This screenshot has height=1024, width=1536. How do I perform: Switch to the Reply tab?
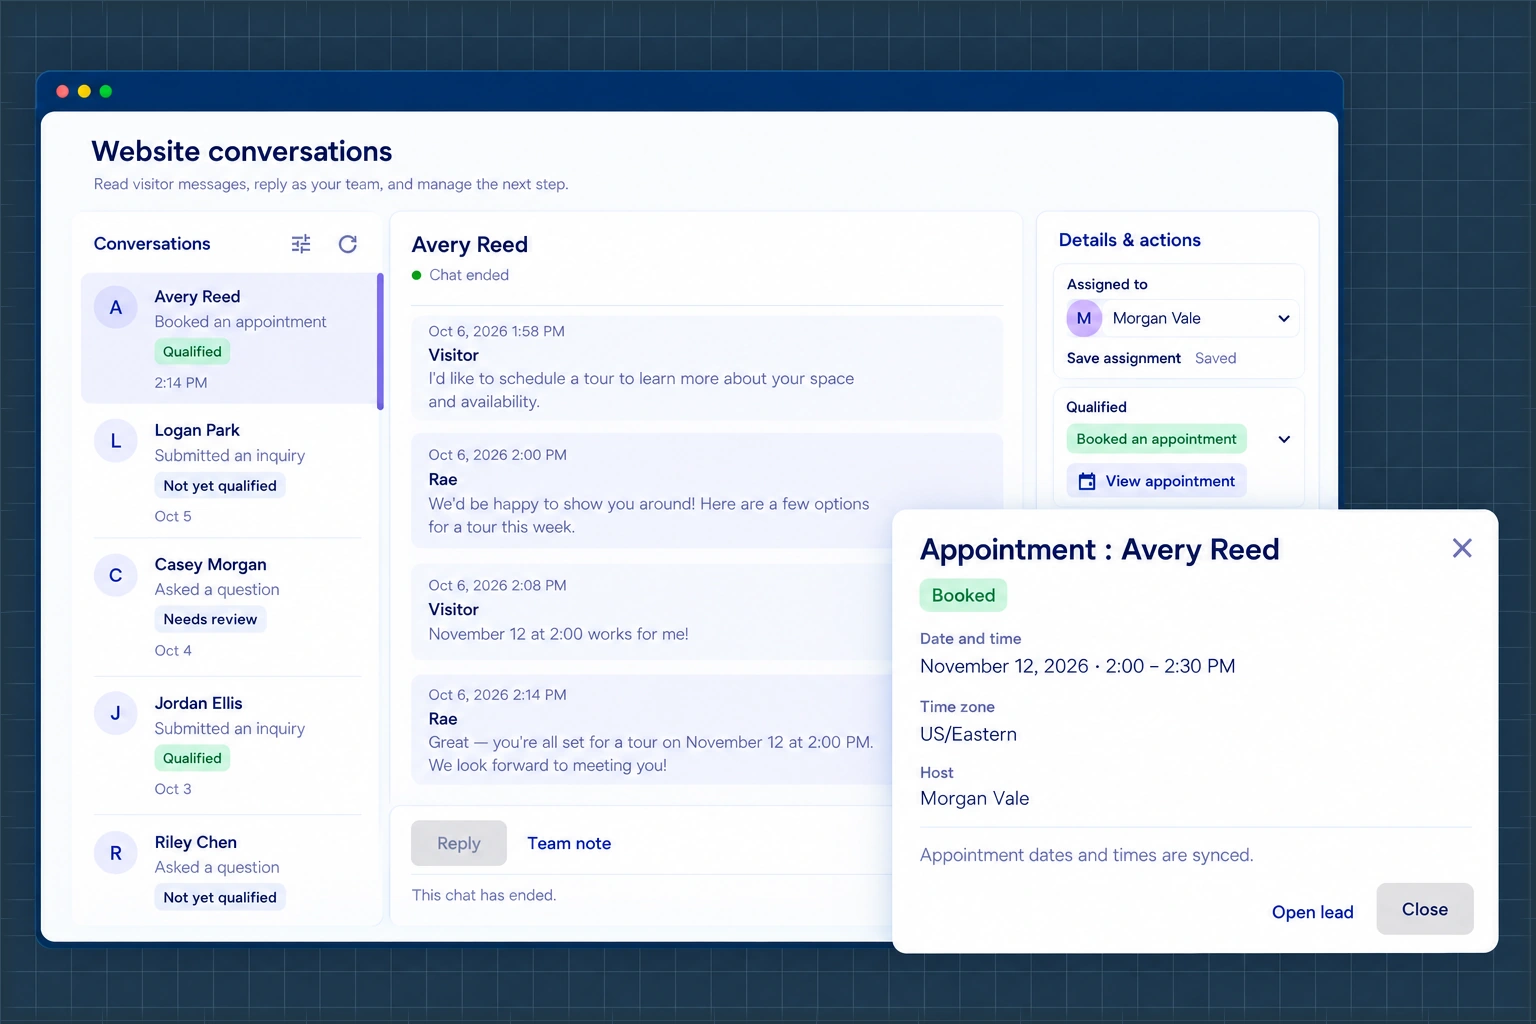click(459, 843)
